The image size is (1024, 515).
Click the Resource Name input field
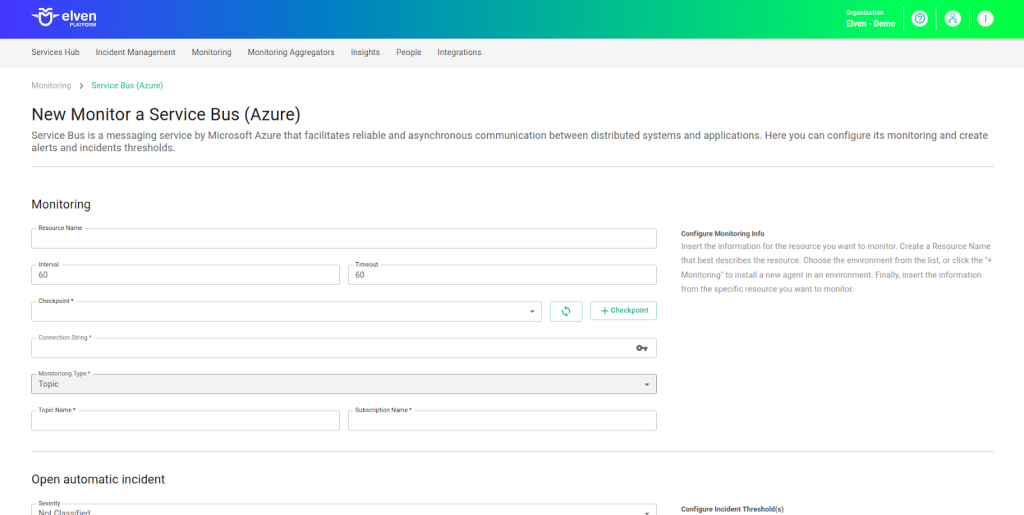pyautogui.click(x=344, y=239)
